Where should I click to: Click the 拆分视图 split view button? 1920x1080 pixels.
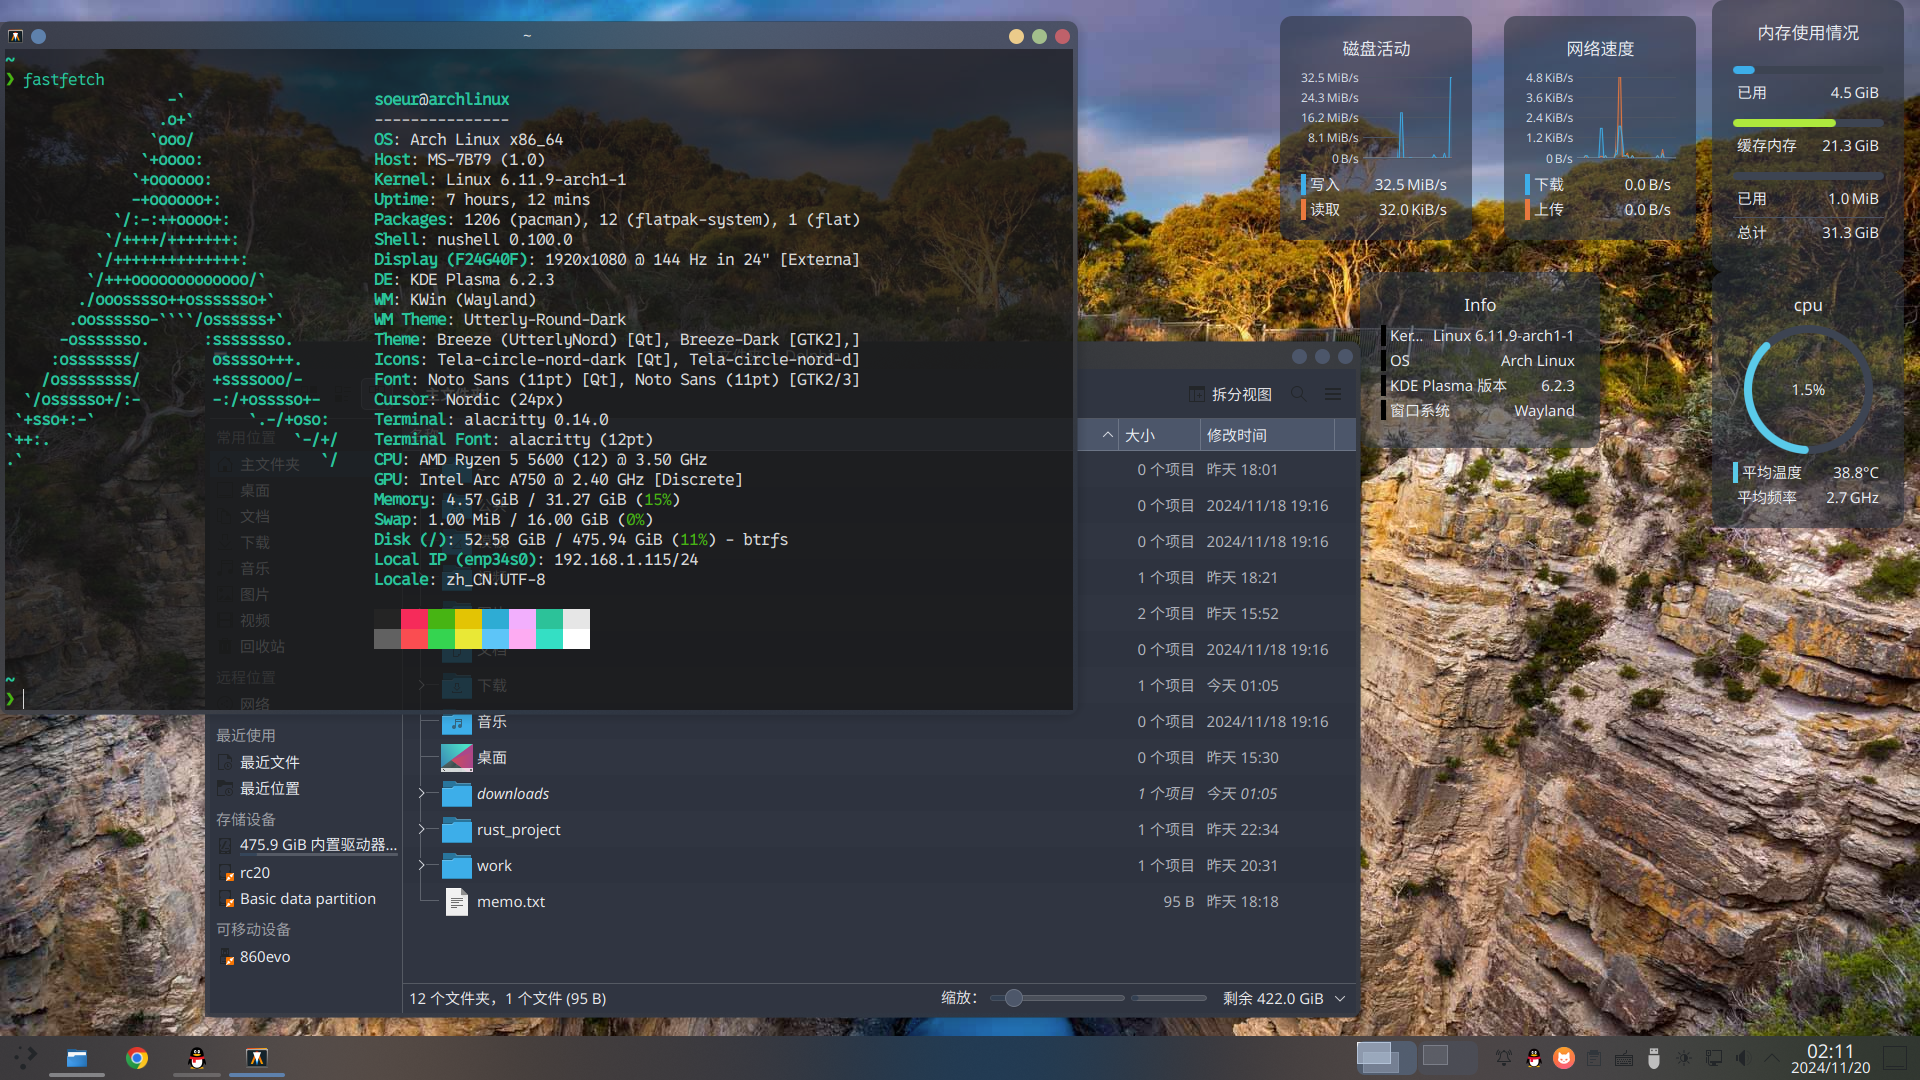click(1230, 394)
